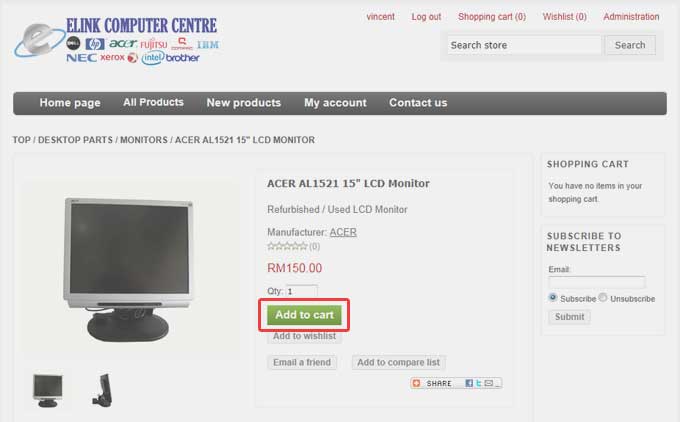Click the Facebook share icon

tap(469, 383)
